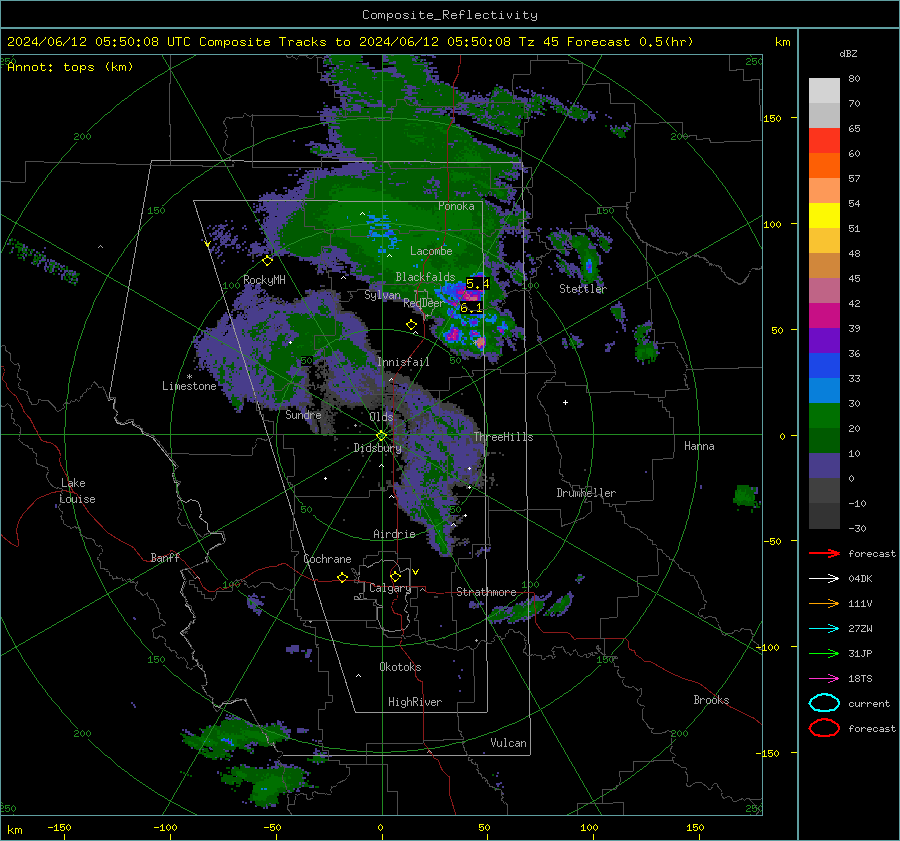The height and width of the screenshot is (841, 900).
Task: Click the Sundre city label
Action: (x=304, y=414)
